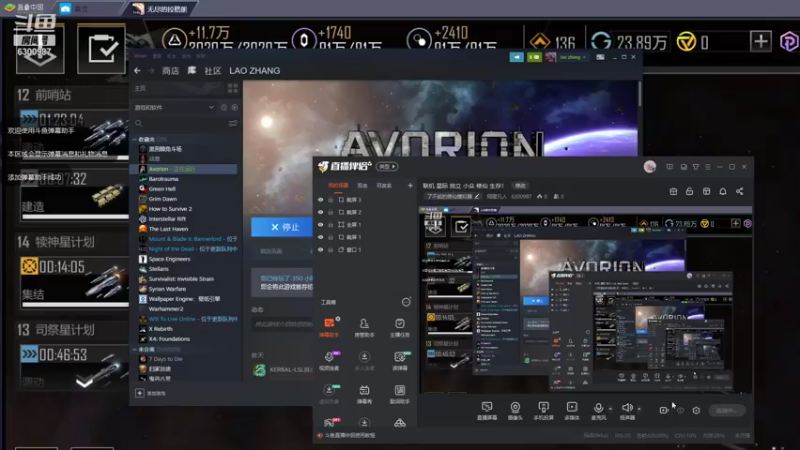Open the 商店 tab in Steam
The image size is (800, 450).
click(170, 70)
